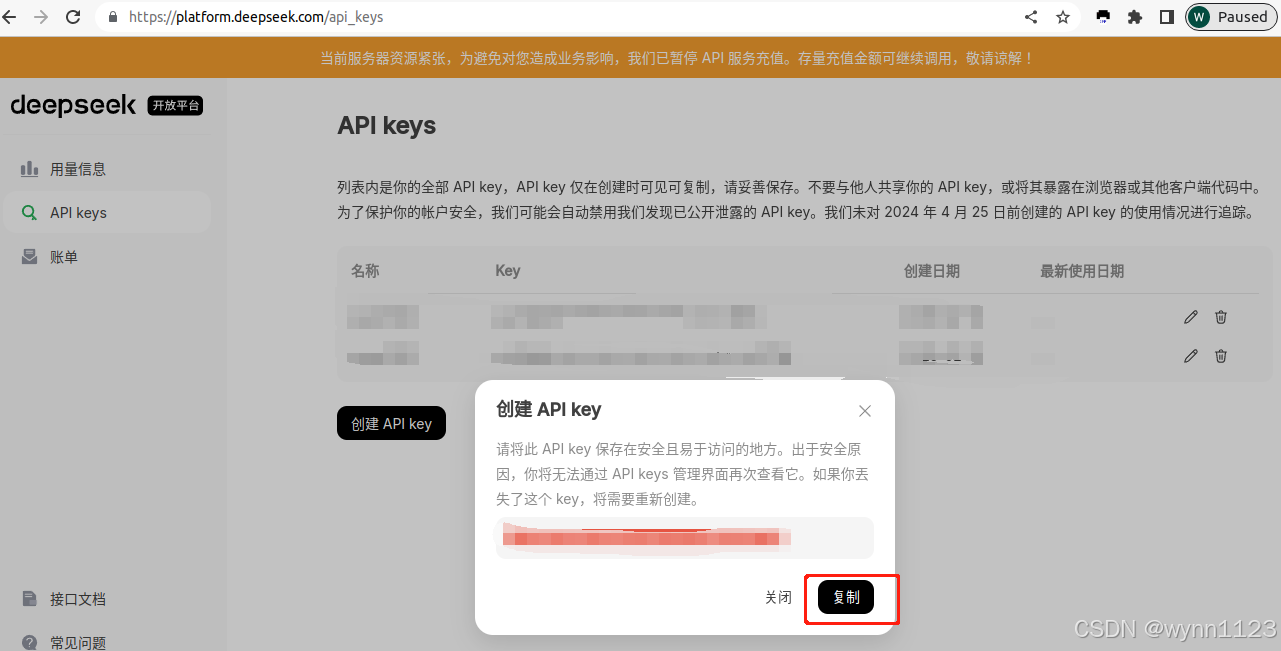Click the 常见问题 speech icon
Screen dimensions: 1281x651
[x=30, y=642]
